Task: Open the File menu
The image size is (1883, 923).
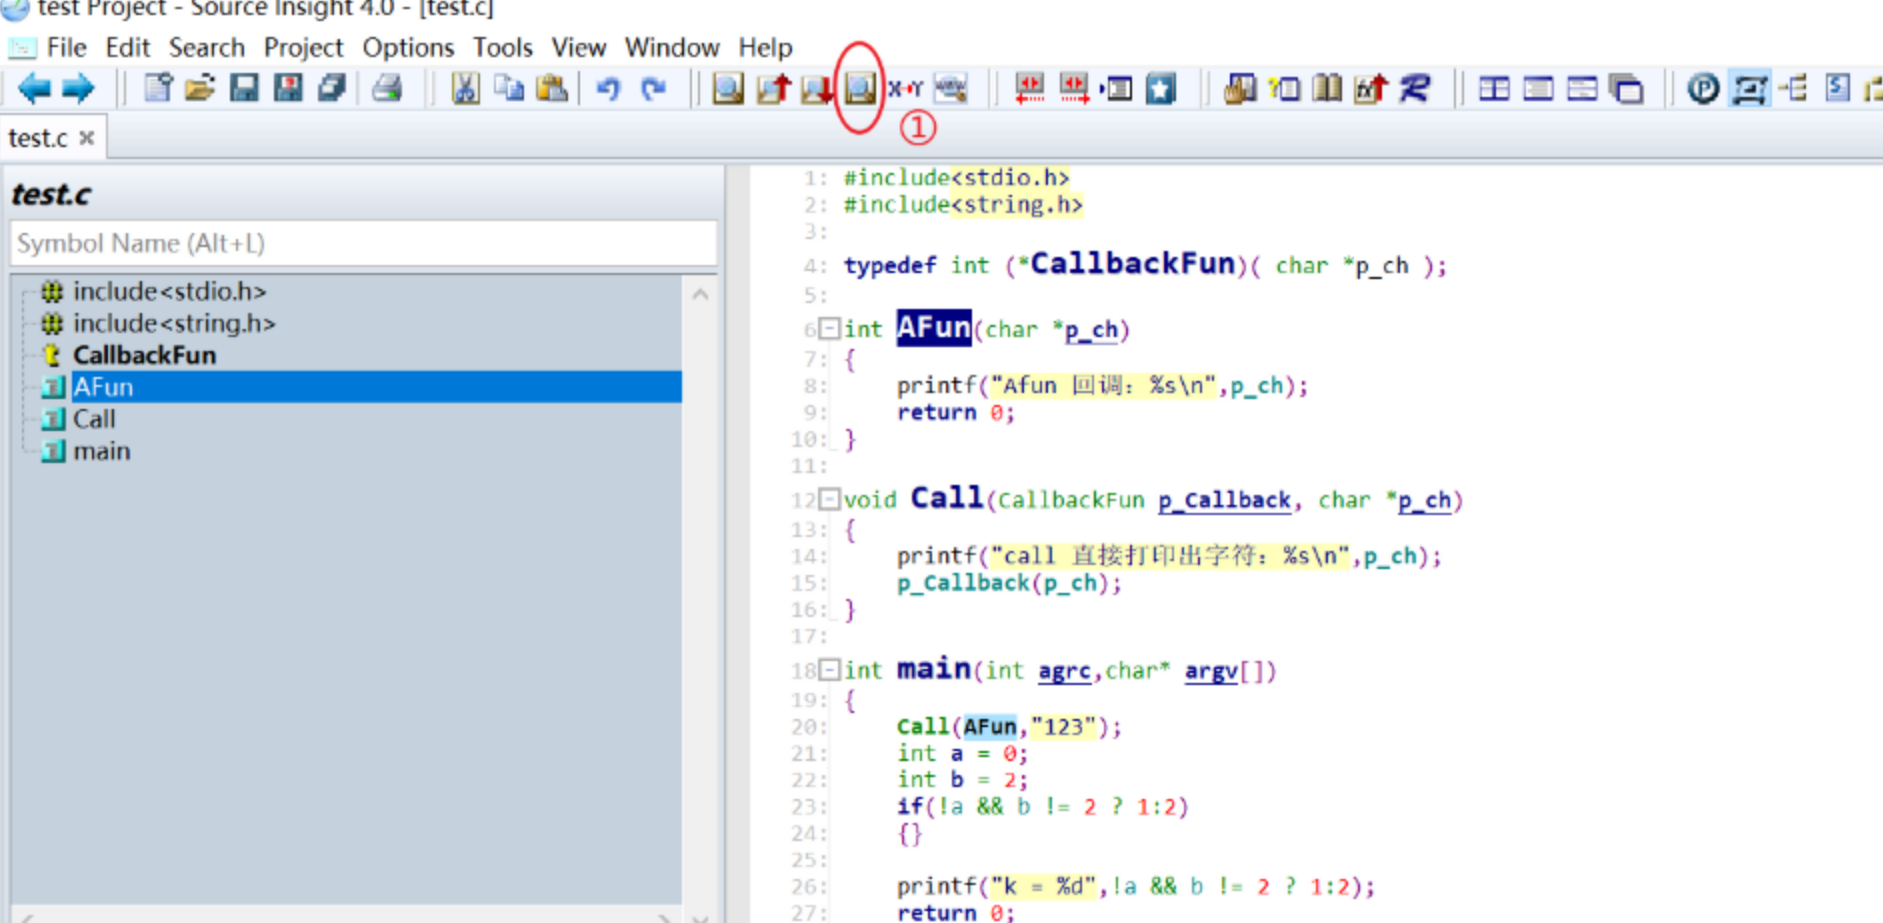Action: tap(66, 47)
